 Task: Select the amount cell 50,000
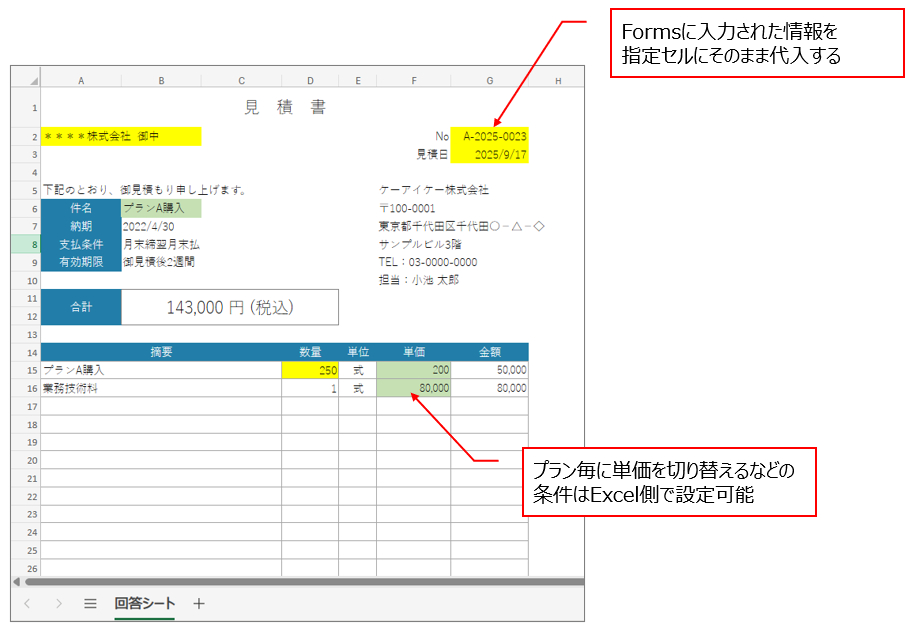[x=490, y=370]
